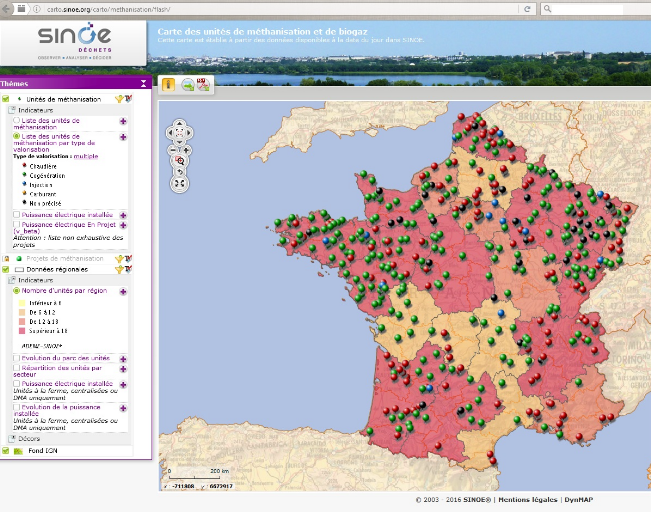Open the Mentions légales link

(x=527, y=498)
